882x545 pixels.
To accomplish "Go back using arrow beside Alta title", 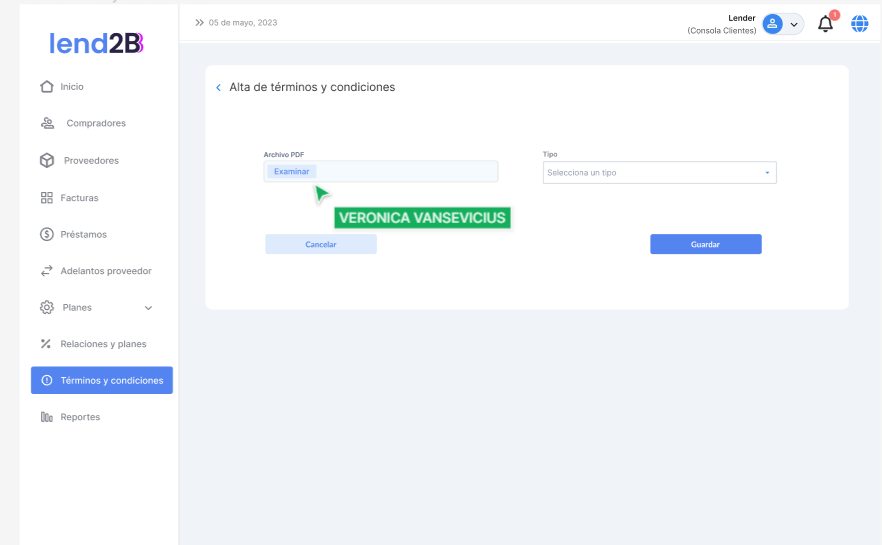I will (x=218, y=88).
